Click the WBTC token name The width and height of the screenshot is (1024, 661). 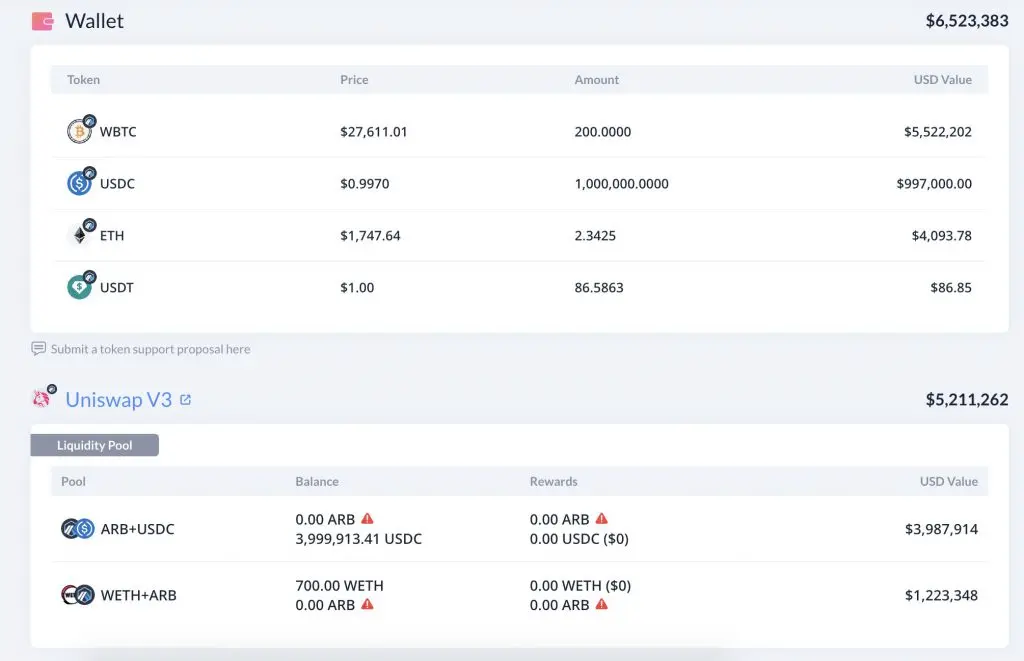coord(118,131)
